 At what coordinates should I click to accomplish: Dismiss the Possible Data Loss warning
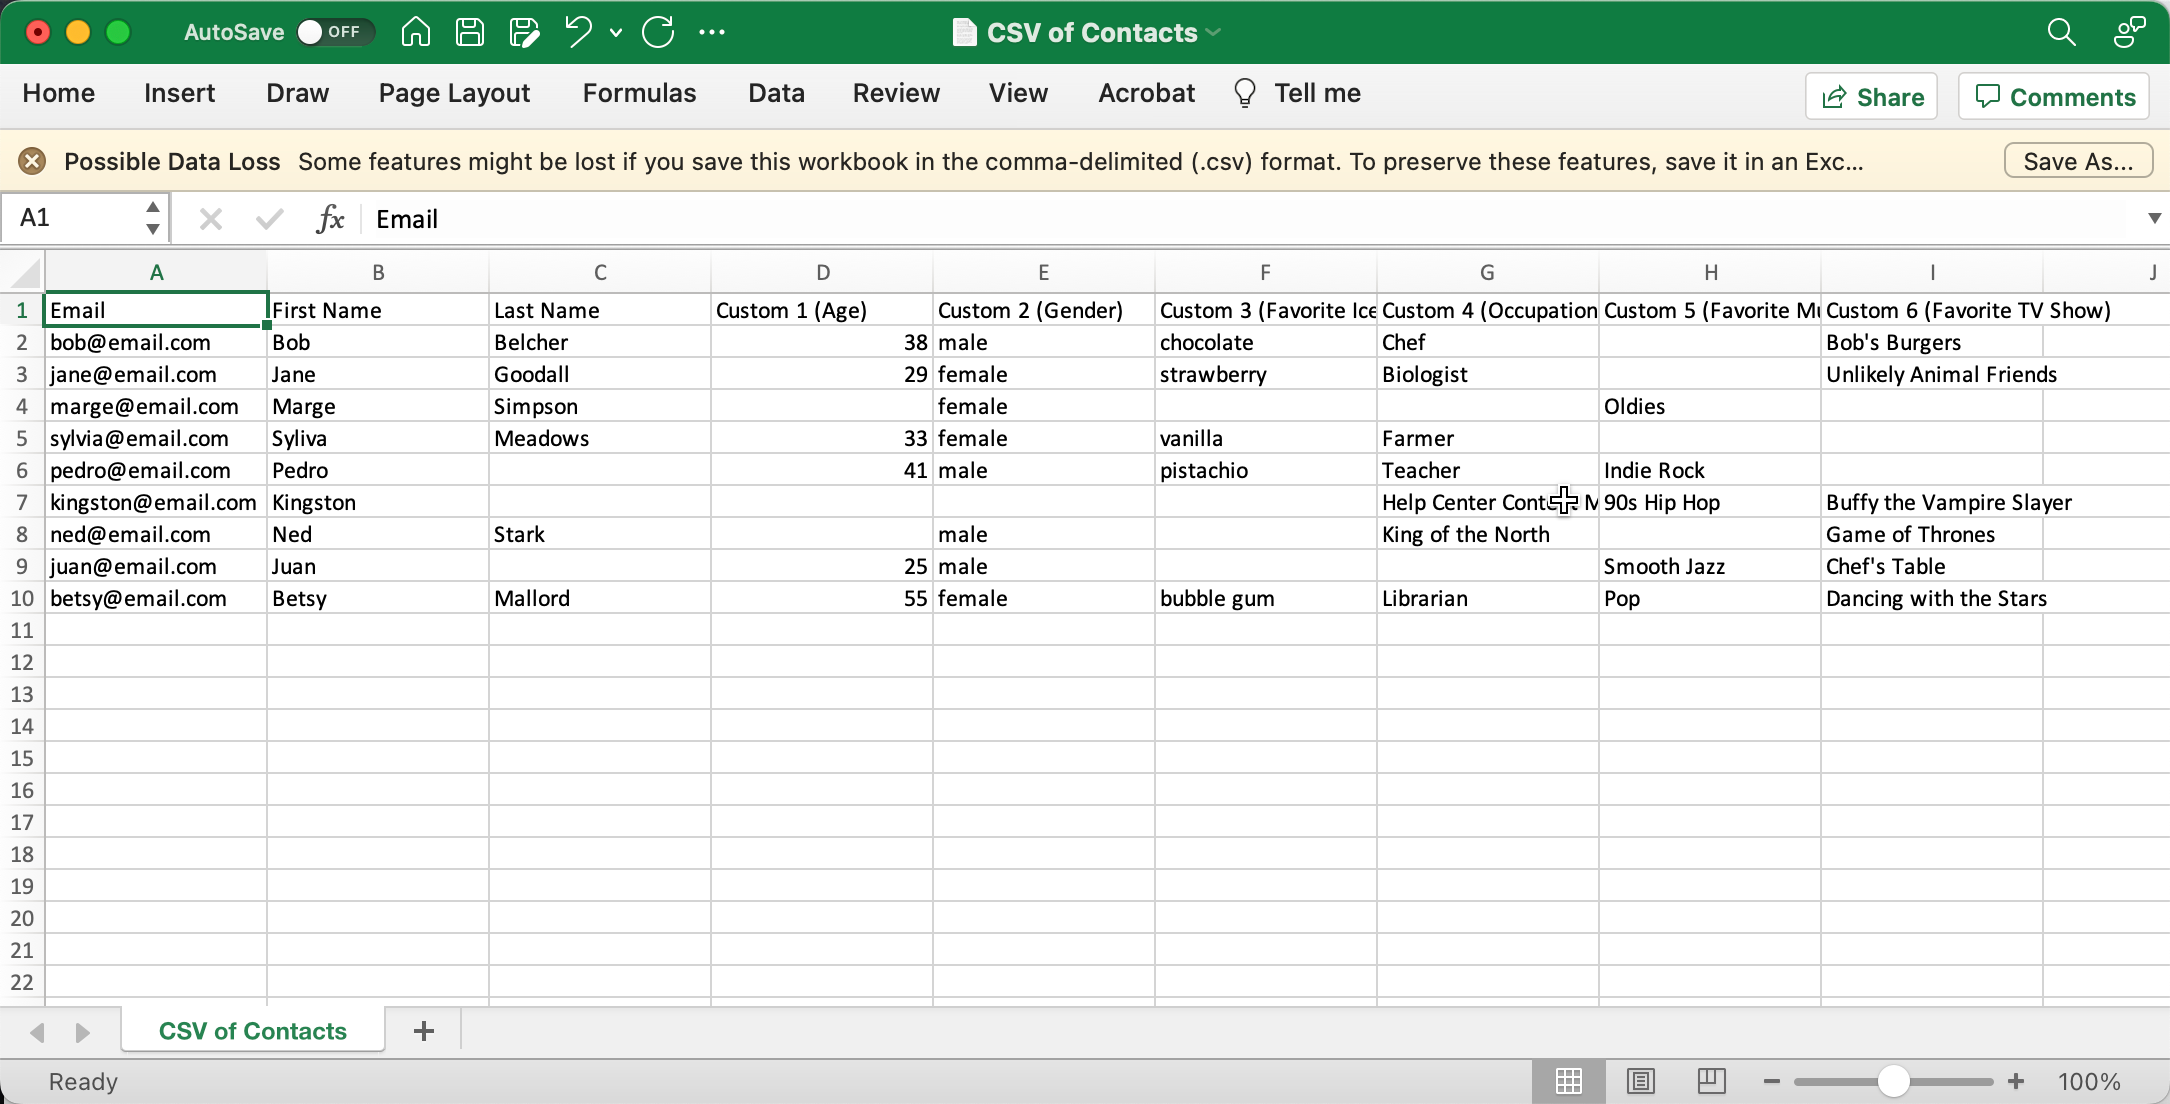[33, 160]
